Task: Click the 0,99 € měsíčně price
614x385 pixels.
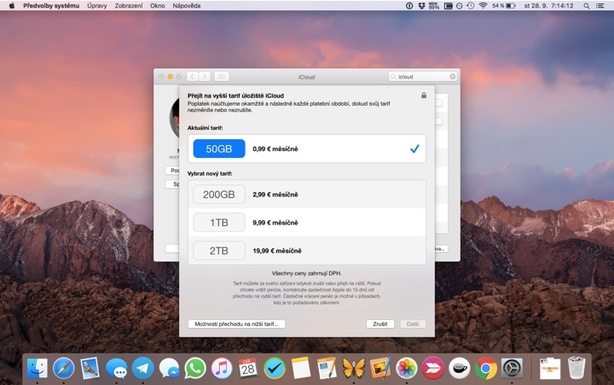Action: (x=275, y=149)
